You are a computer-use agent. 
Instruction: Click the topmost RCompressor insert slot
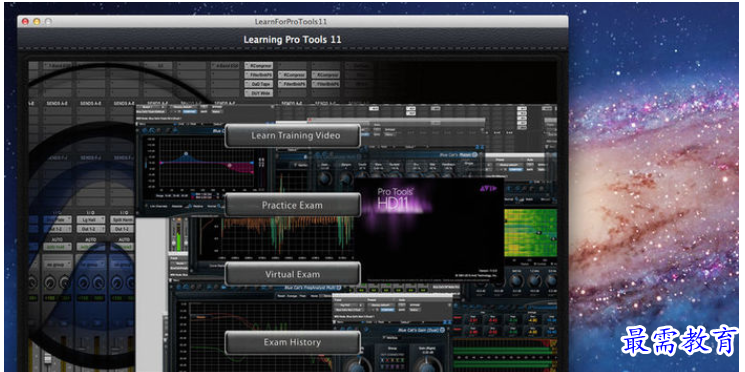(x=258, y=66)
